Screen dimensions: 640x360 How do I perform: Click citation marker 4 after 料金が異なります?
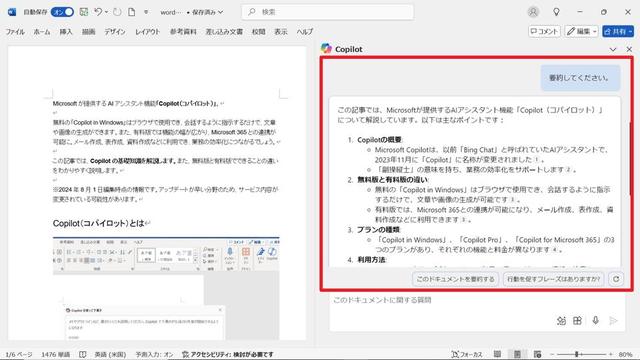coord(555,250)
